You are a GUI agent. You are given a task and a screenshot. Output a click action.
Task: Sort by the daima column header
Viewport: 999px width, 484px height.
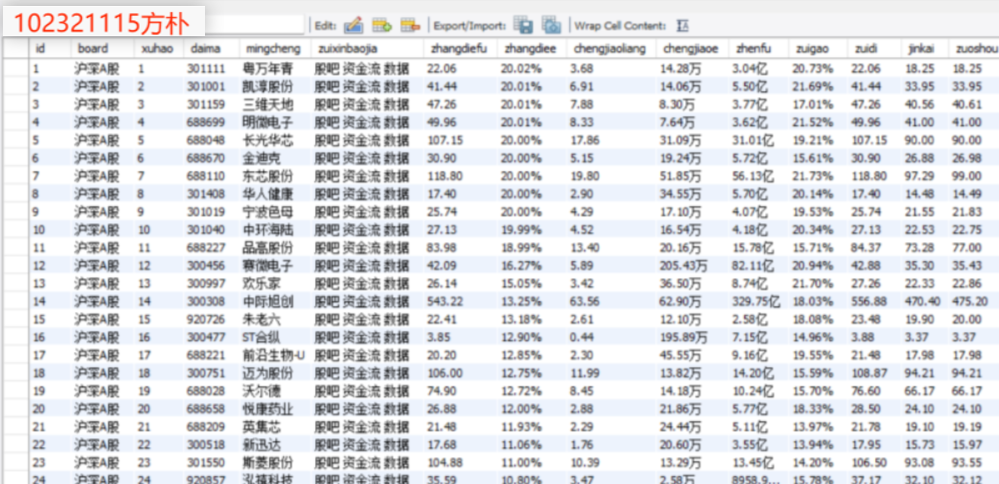[211, 48]
